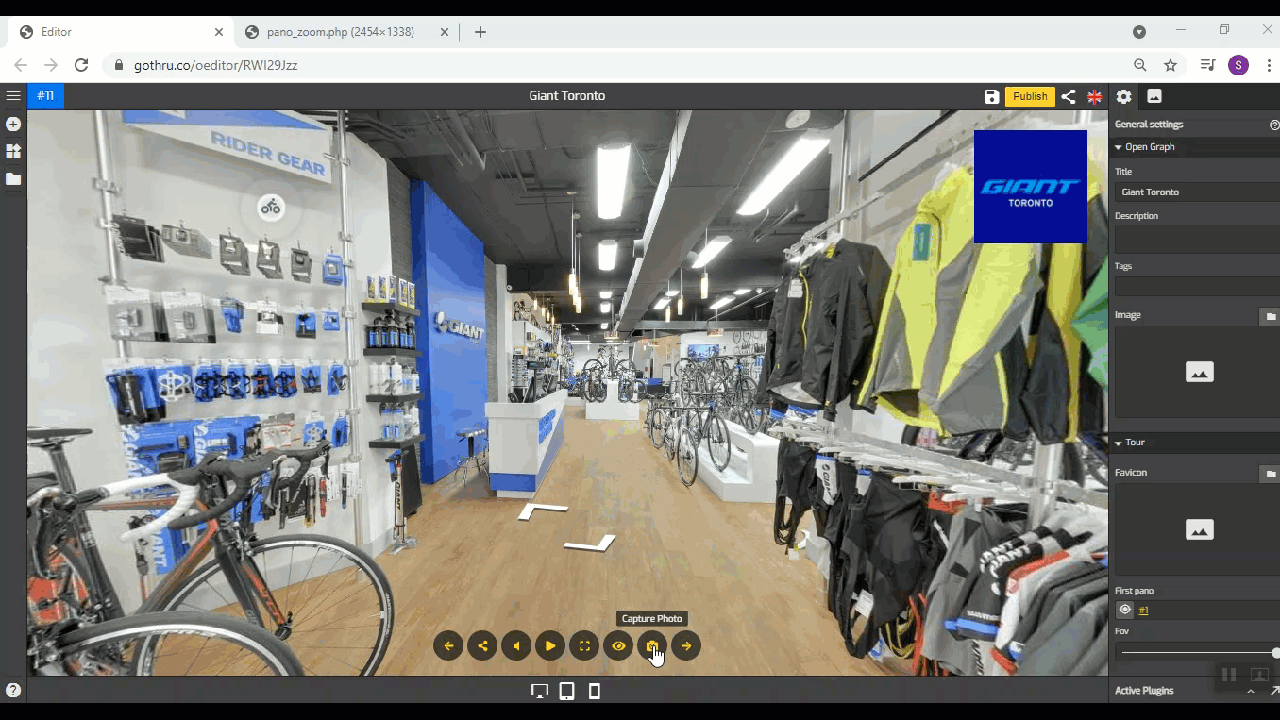
Task: Toggle the eye visibility button in viewer
Action: click(x=619, y=646)
